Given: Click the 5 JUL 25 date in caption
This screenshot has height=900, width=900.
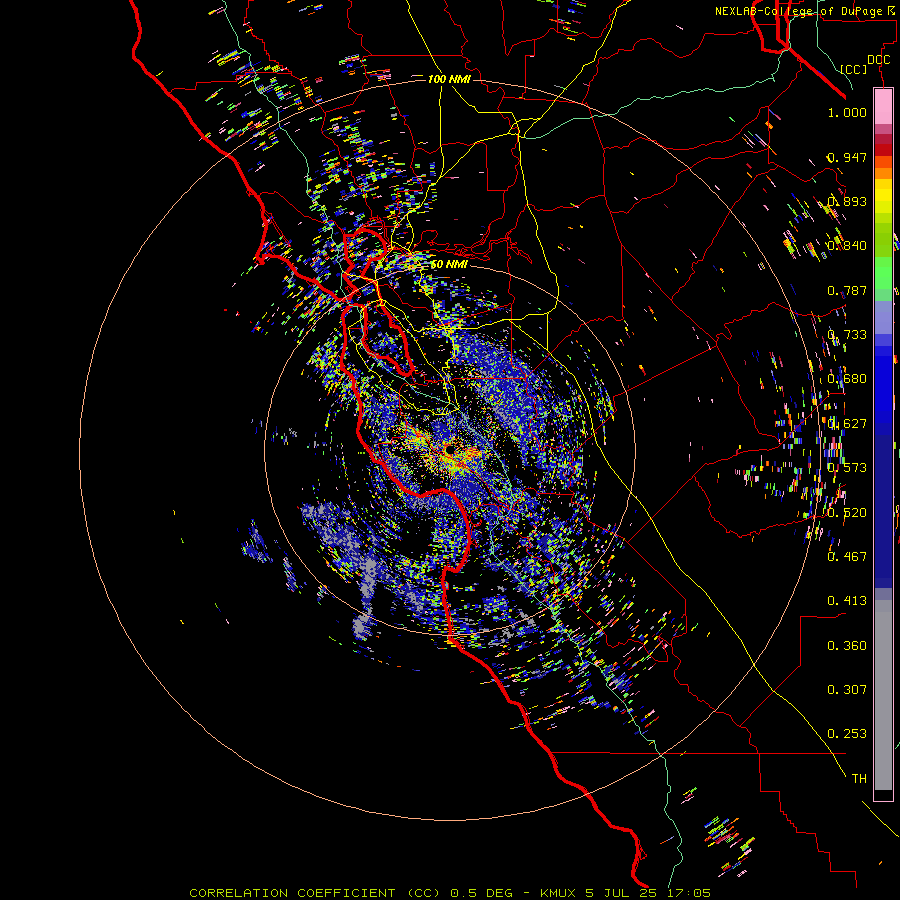Looking at the screenshot, I should click(620, 893).
